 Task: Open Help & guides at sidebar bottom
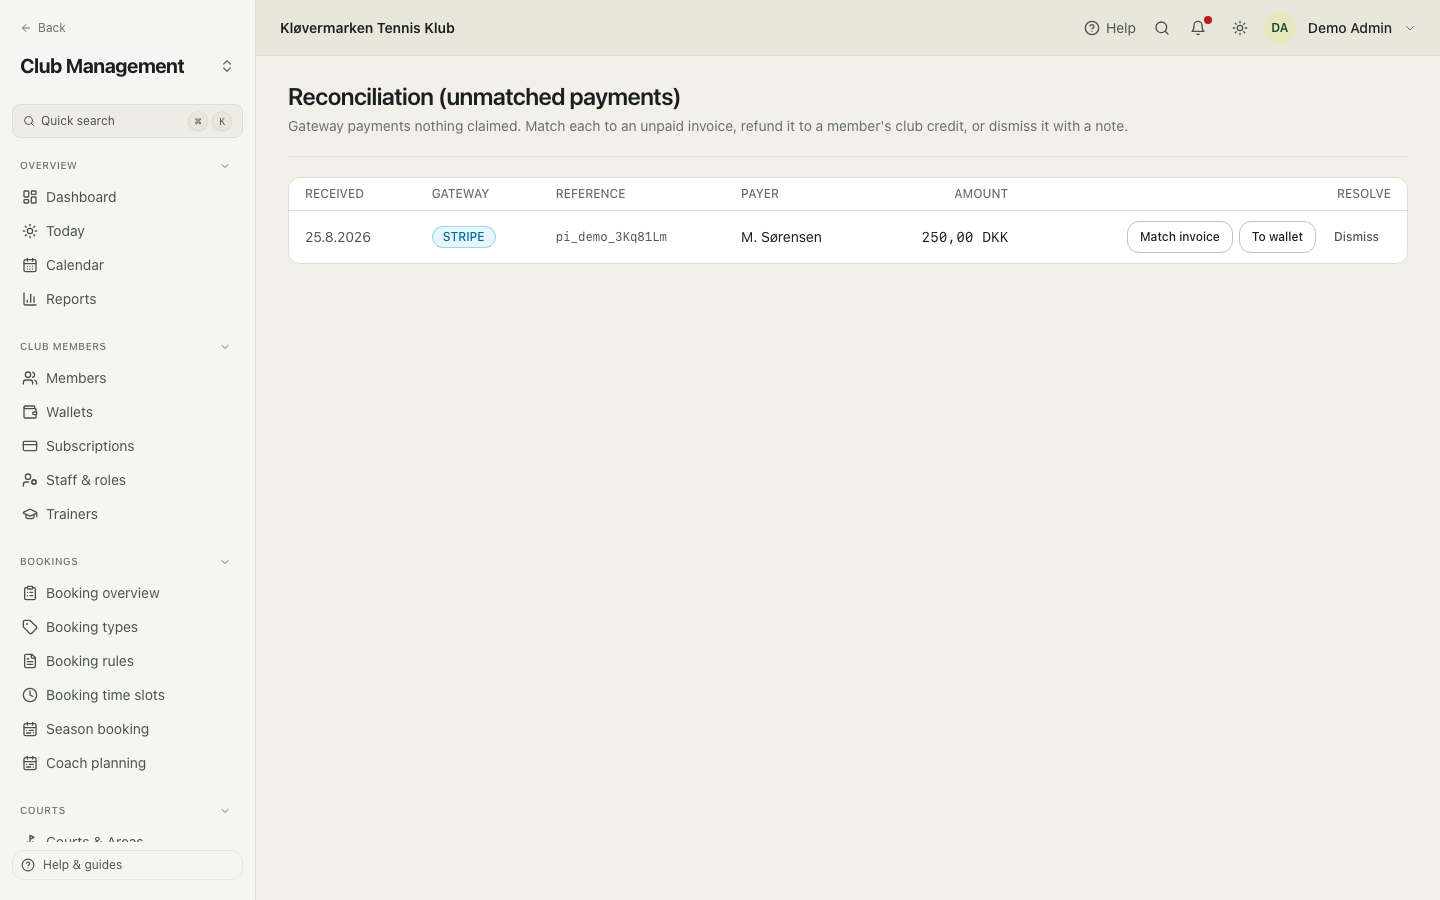127,865
